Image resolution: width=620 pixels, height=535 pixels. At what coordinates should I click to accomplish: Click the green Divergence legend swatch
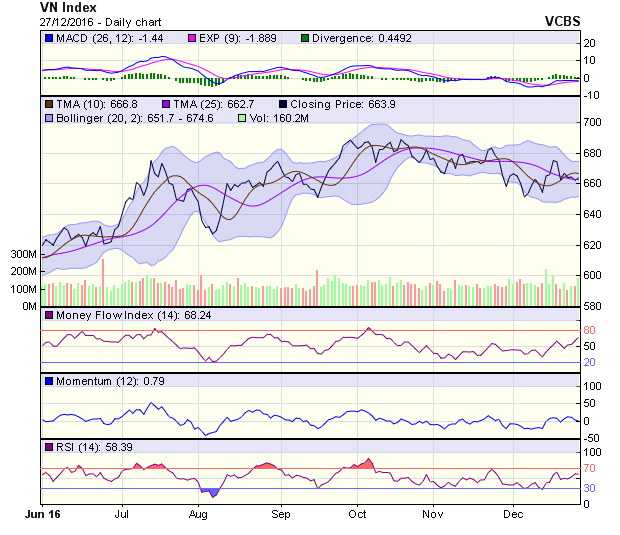305,39
